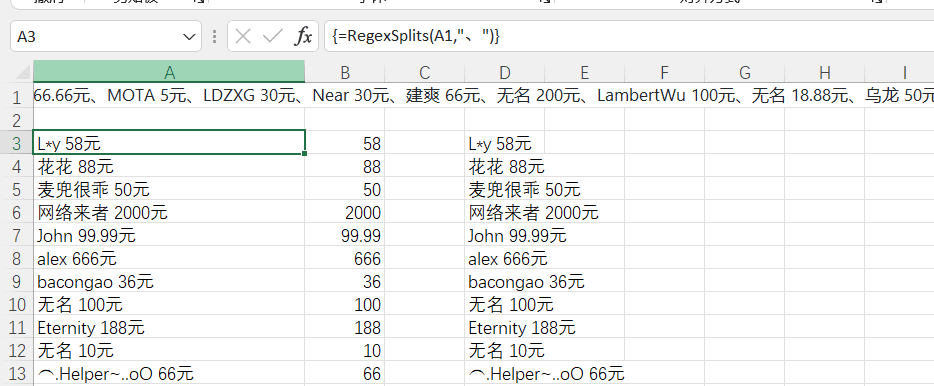
Task: Click the cancel (X) formula button
Action: coord(242,36)
